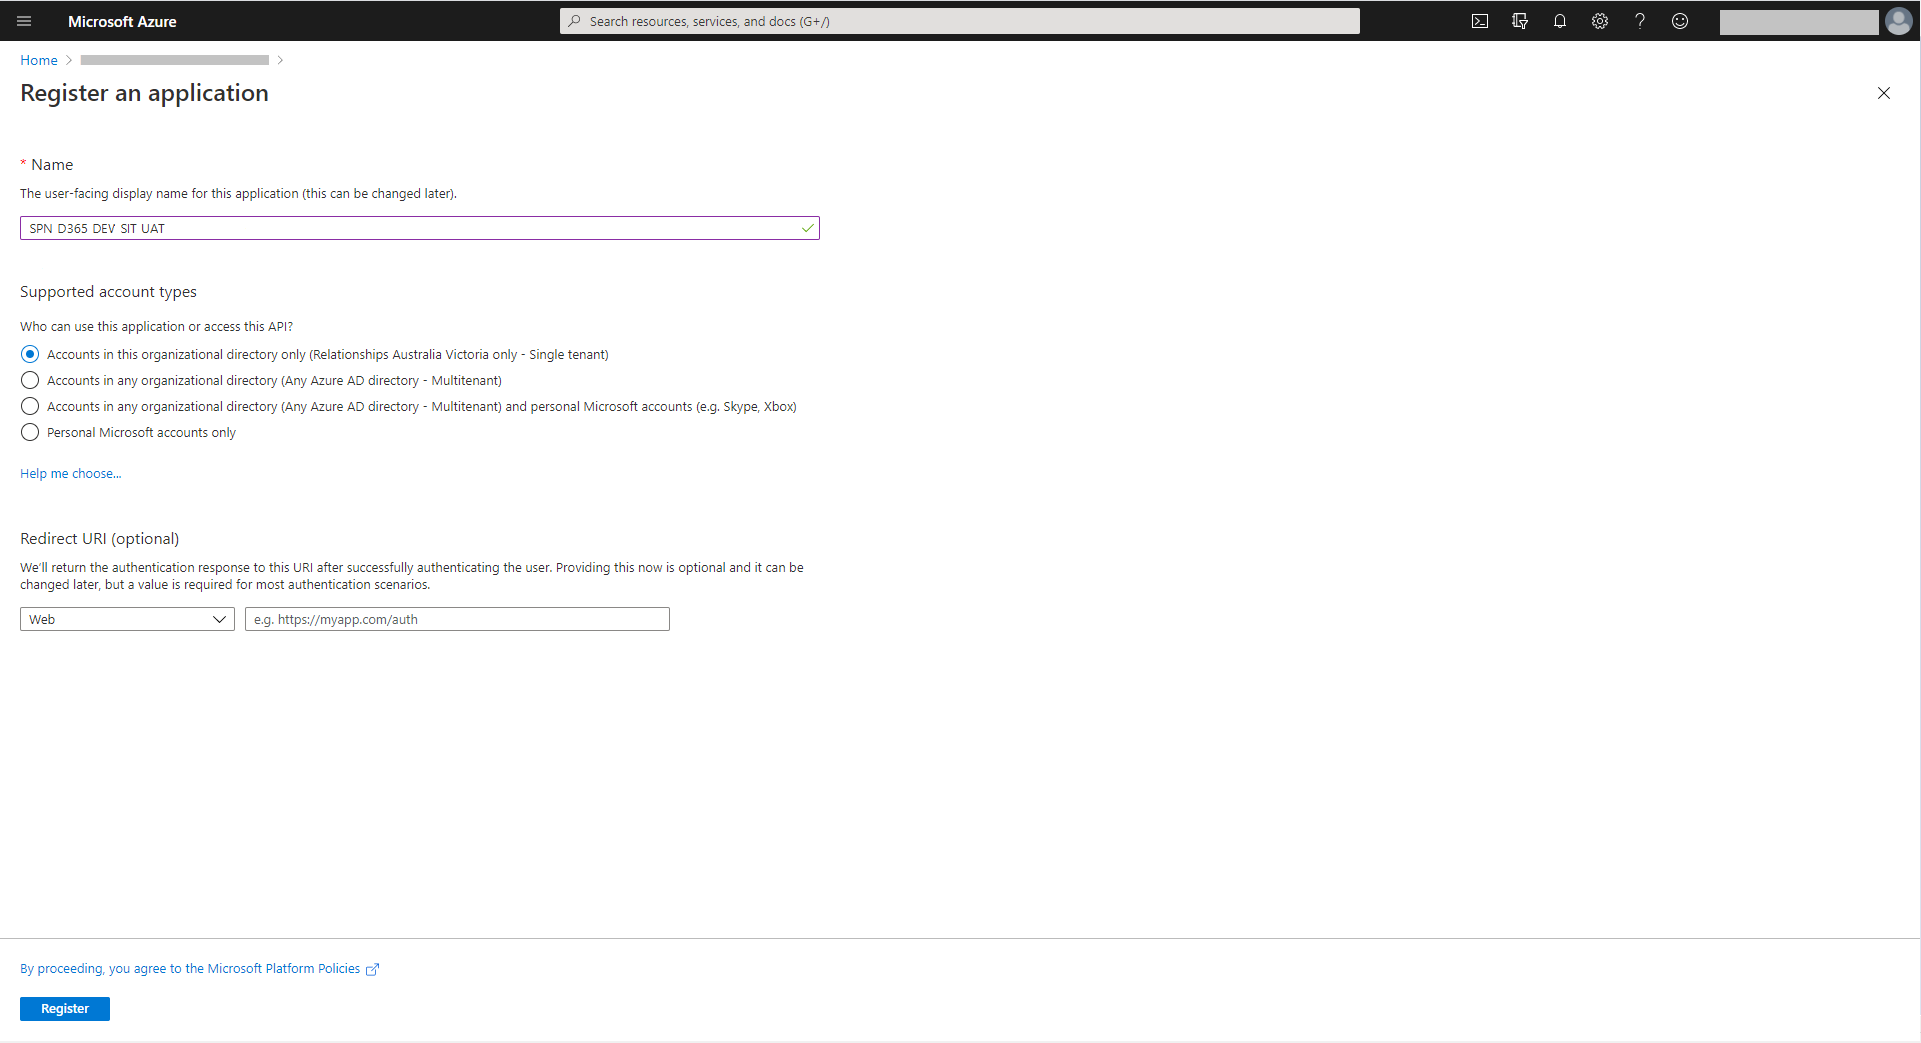Focus the Redirect URI input box
The image size is (1921, 1043).
[x=457, y=620]
